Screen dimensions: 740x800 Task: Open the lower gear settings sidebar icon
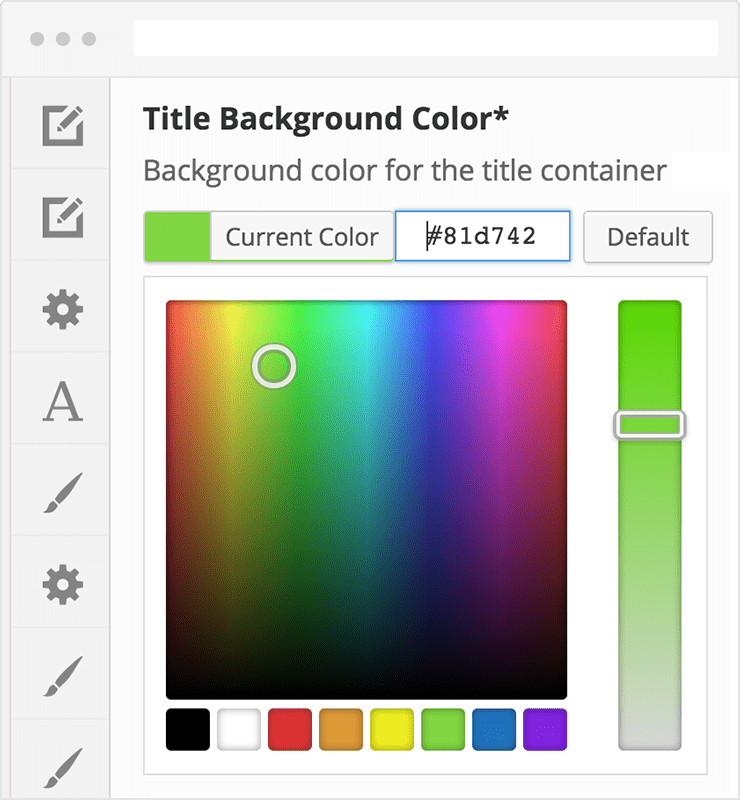(x=63, y=585)
